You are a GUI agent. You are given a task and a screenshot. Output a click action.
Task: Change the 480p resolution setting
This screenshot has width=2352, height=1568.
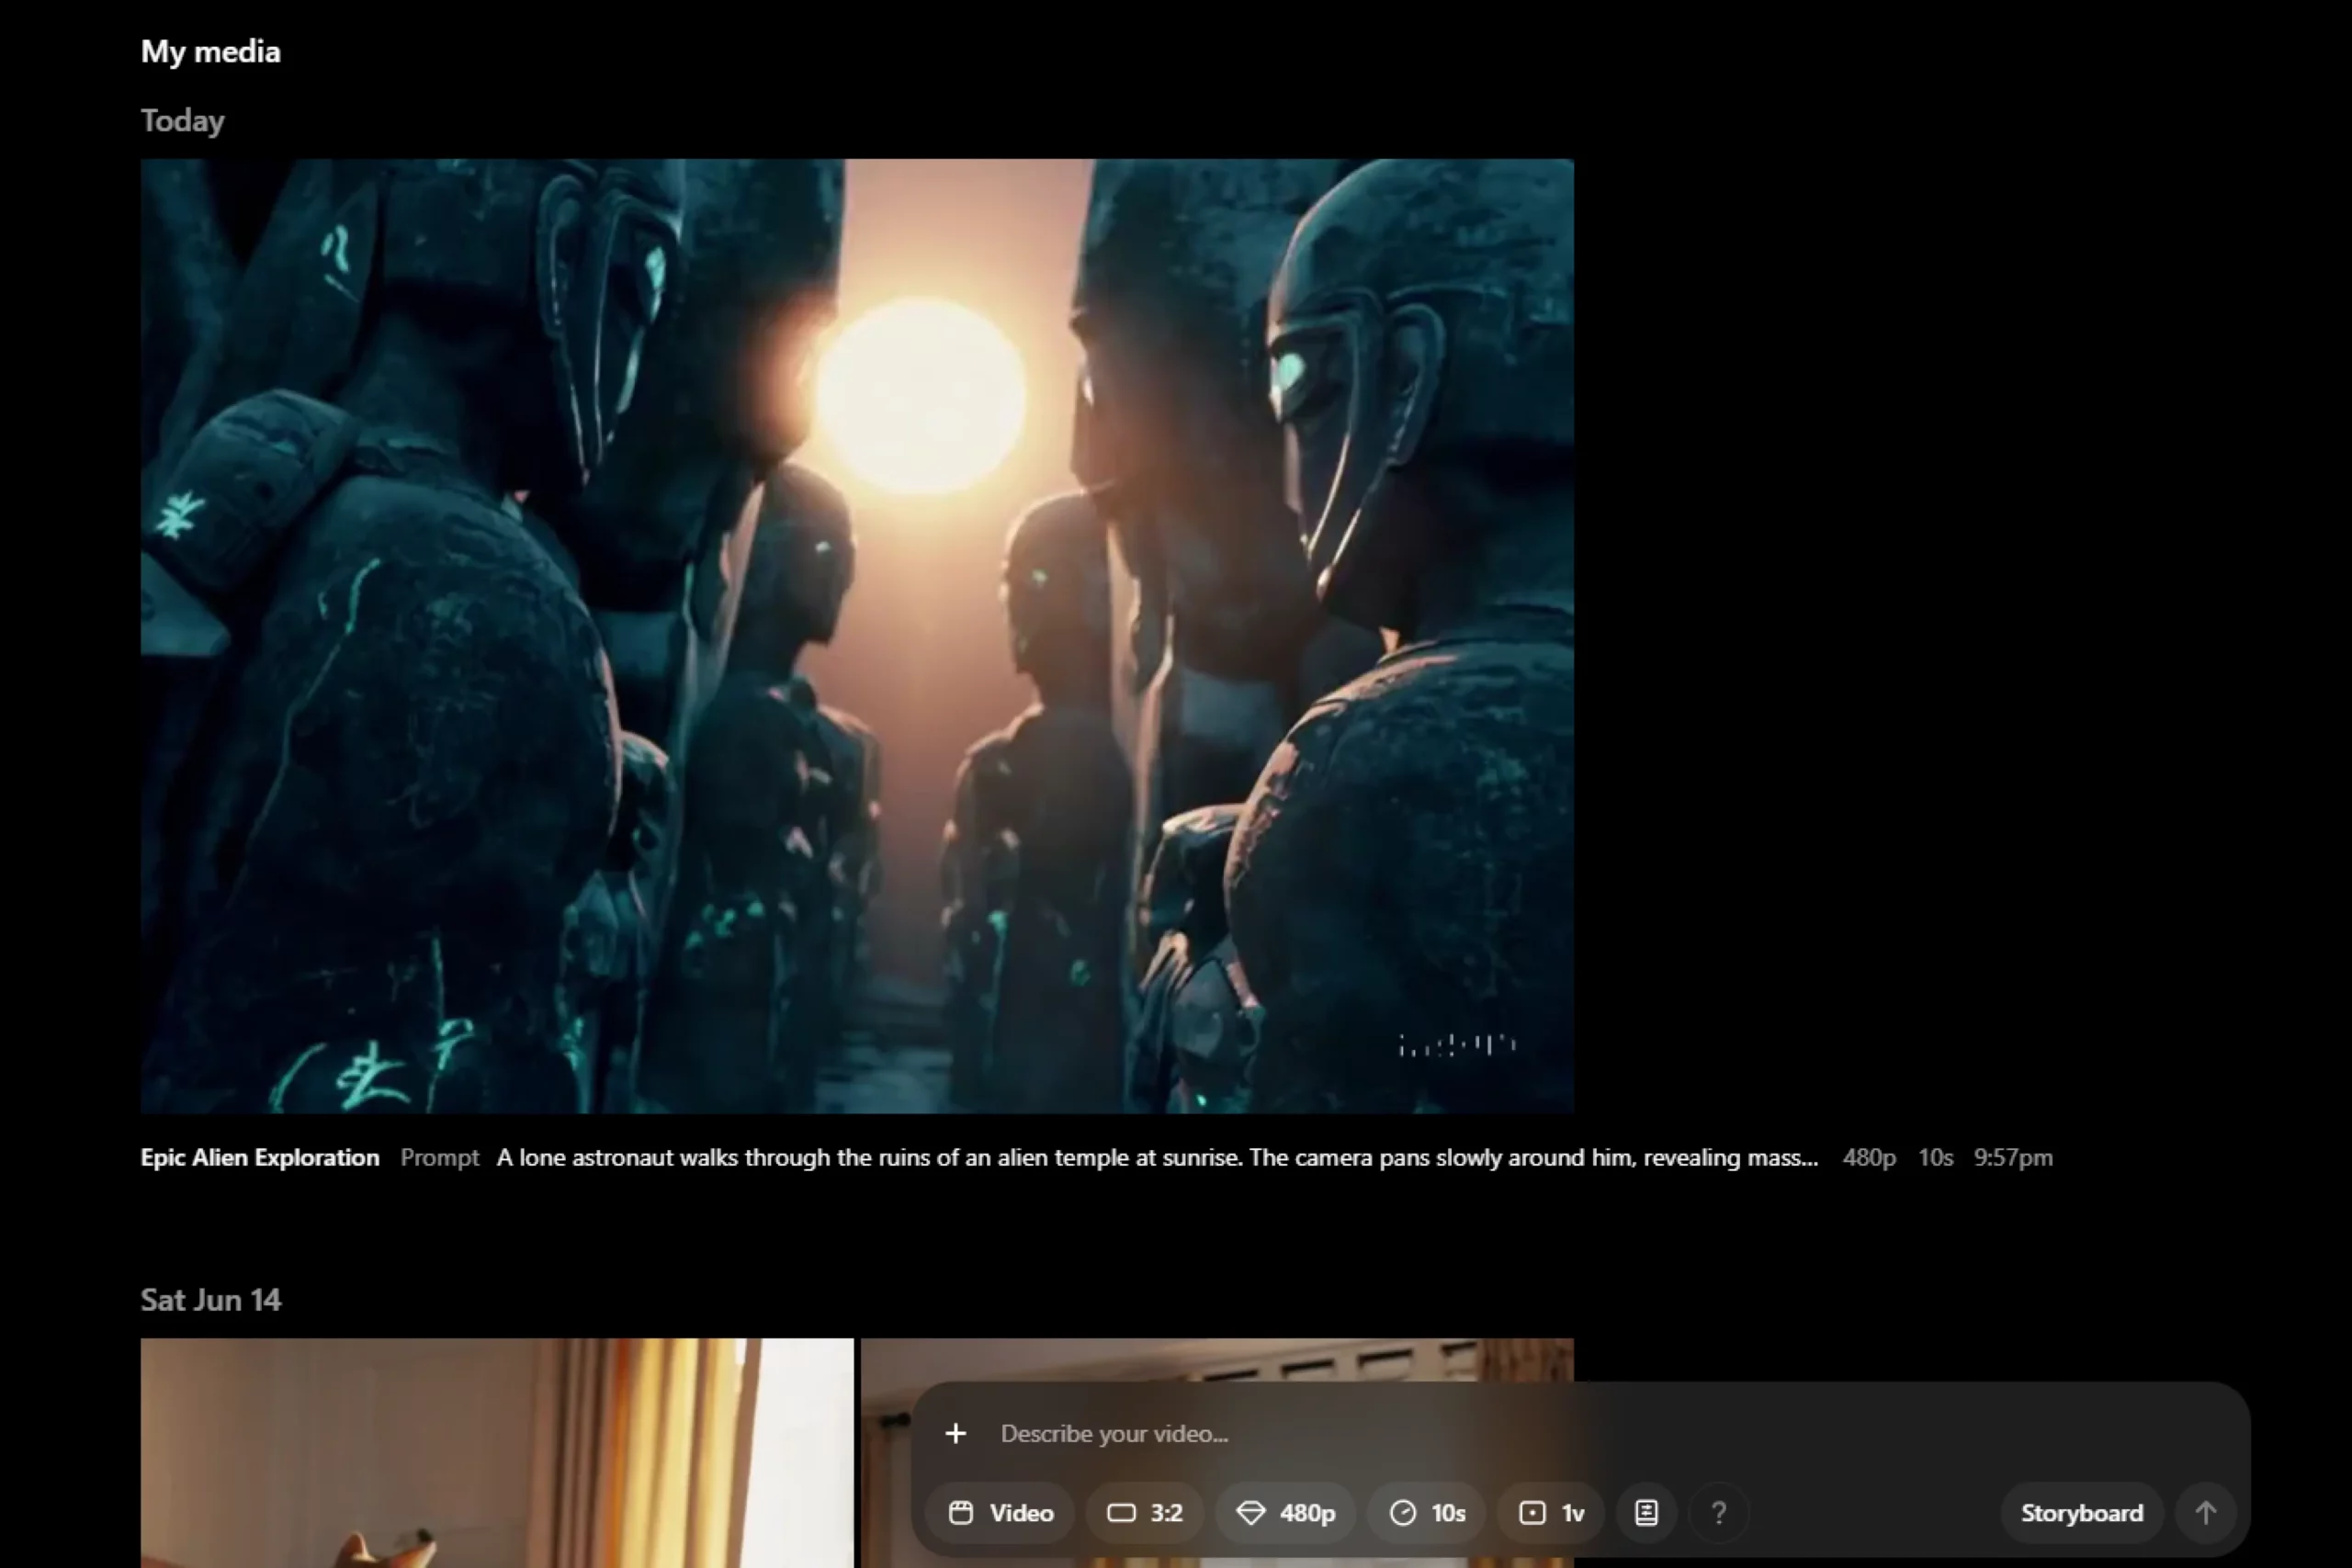click(1286, 1512)
